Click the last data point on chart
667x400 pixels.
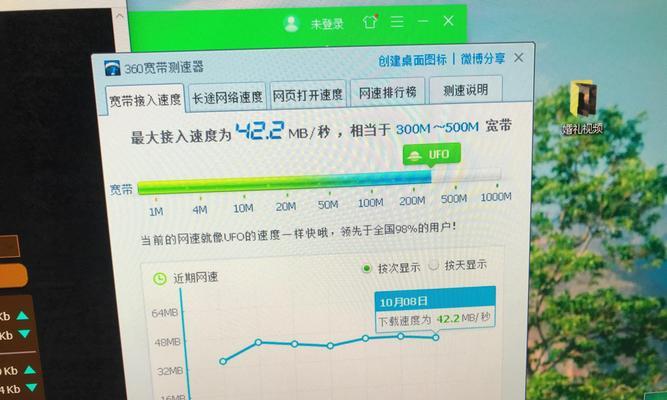[436, 337]
